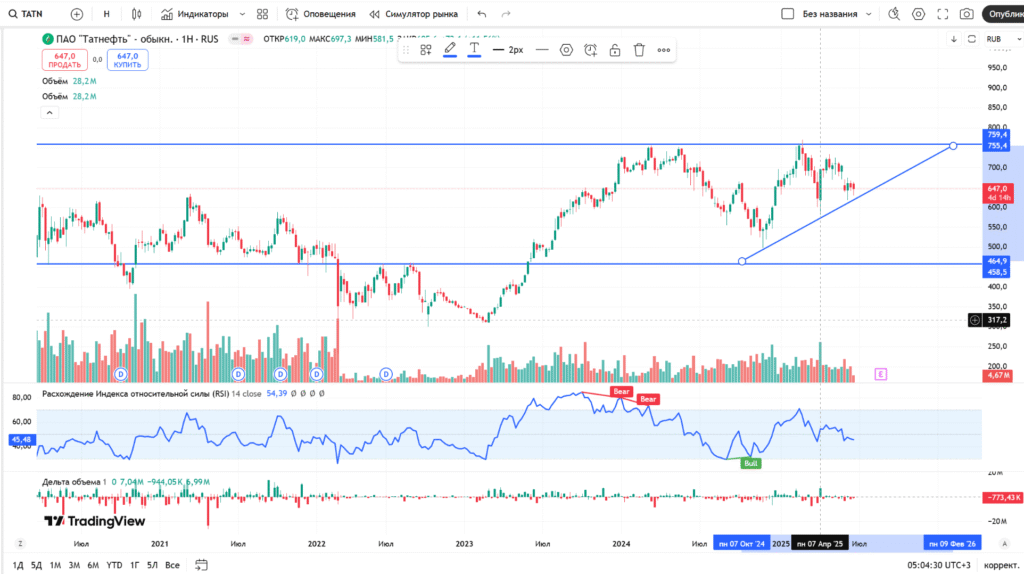Screen dimensions: 1024x574
Task: Open chart settings hexagon icon in the top bar
Action: 918,14
